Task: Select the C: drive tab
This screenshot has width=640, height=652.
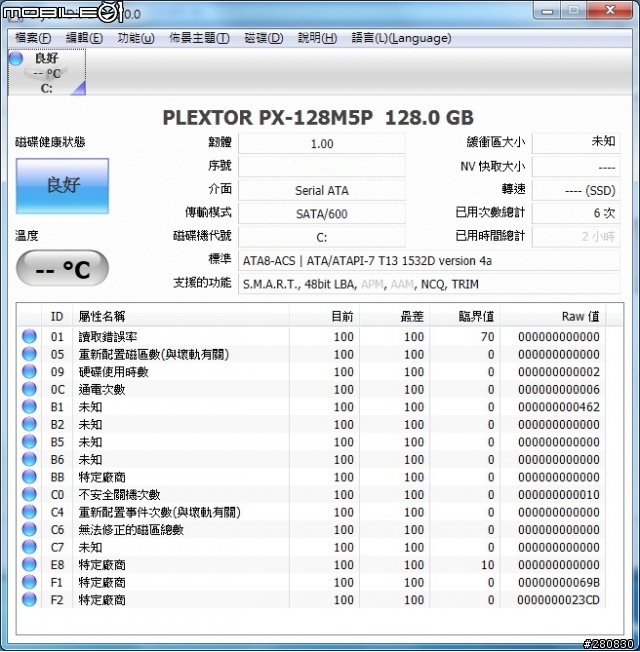Action: [x=47, y=72]
